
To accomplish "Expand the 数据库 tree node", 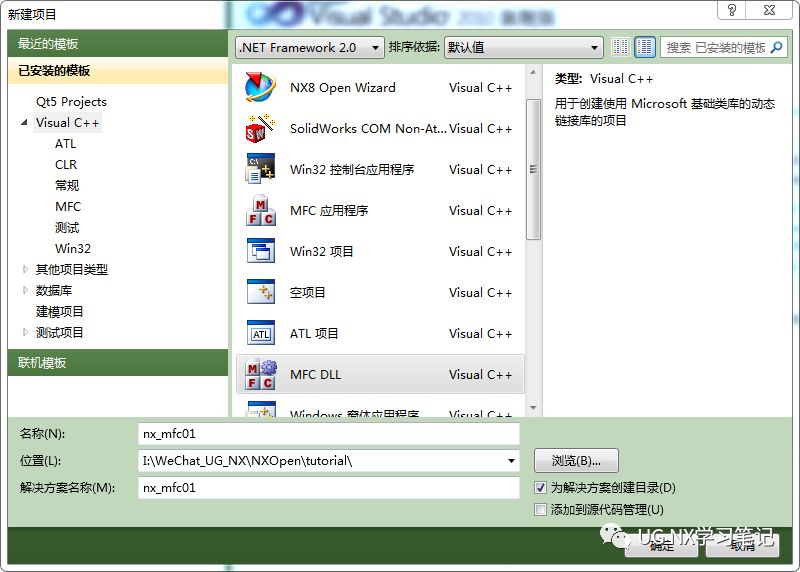I will pyautogui.click(x=24, y=290).
